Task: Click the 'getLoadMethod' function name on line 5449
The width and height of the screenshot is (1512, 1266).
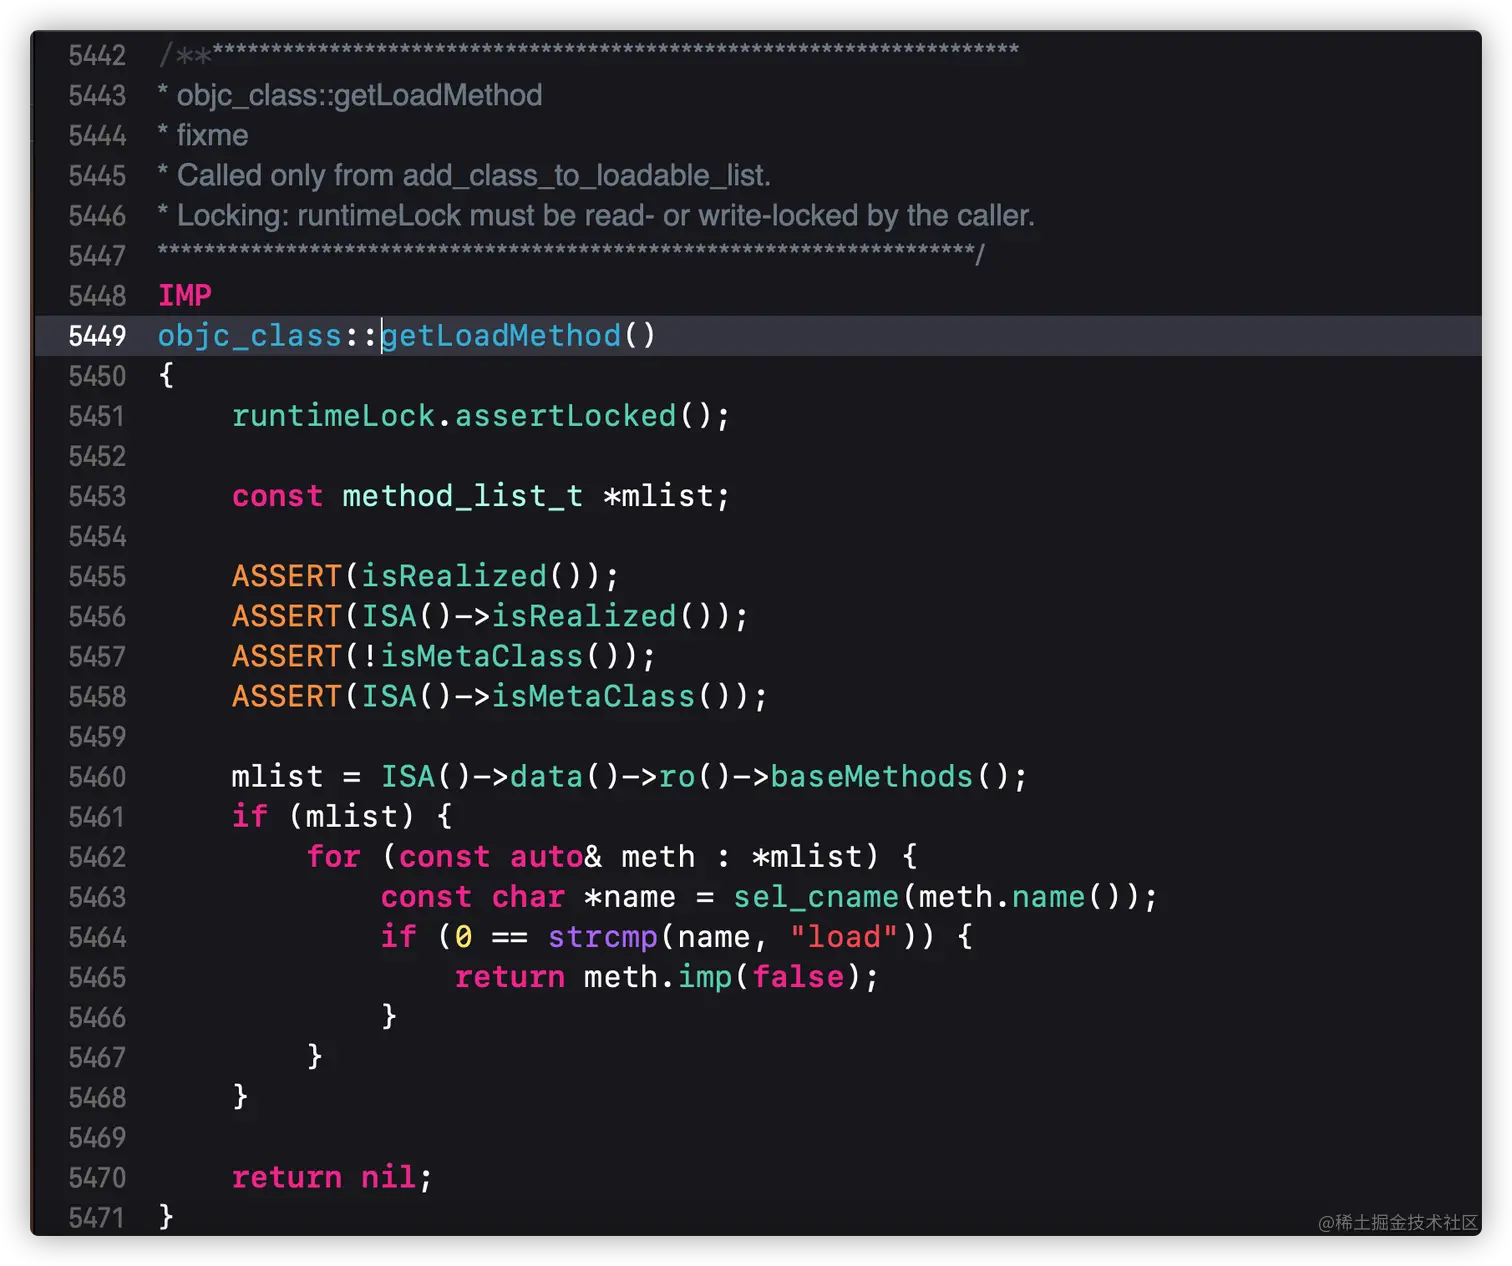Action: pos(501,336)
